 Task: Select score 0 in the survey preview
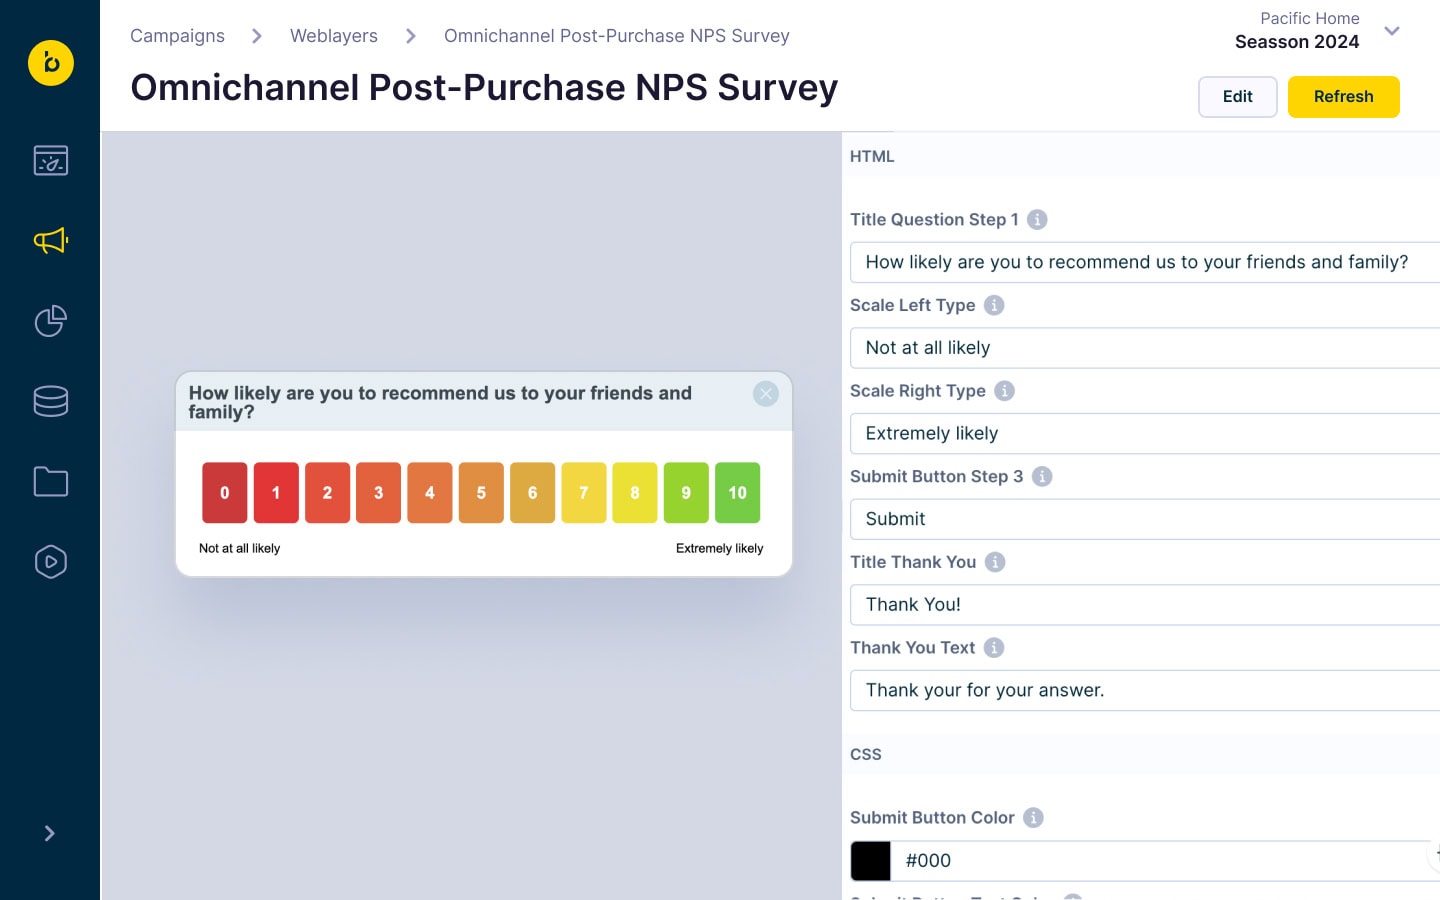click(225, 493)
